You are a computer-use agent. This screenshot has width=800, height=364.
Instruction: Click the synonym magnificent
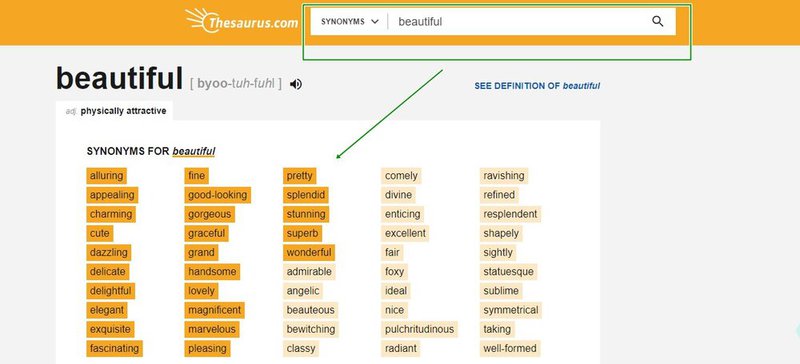214,310
